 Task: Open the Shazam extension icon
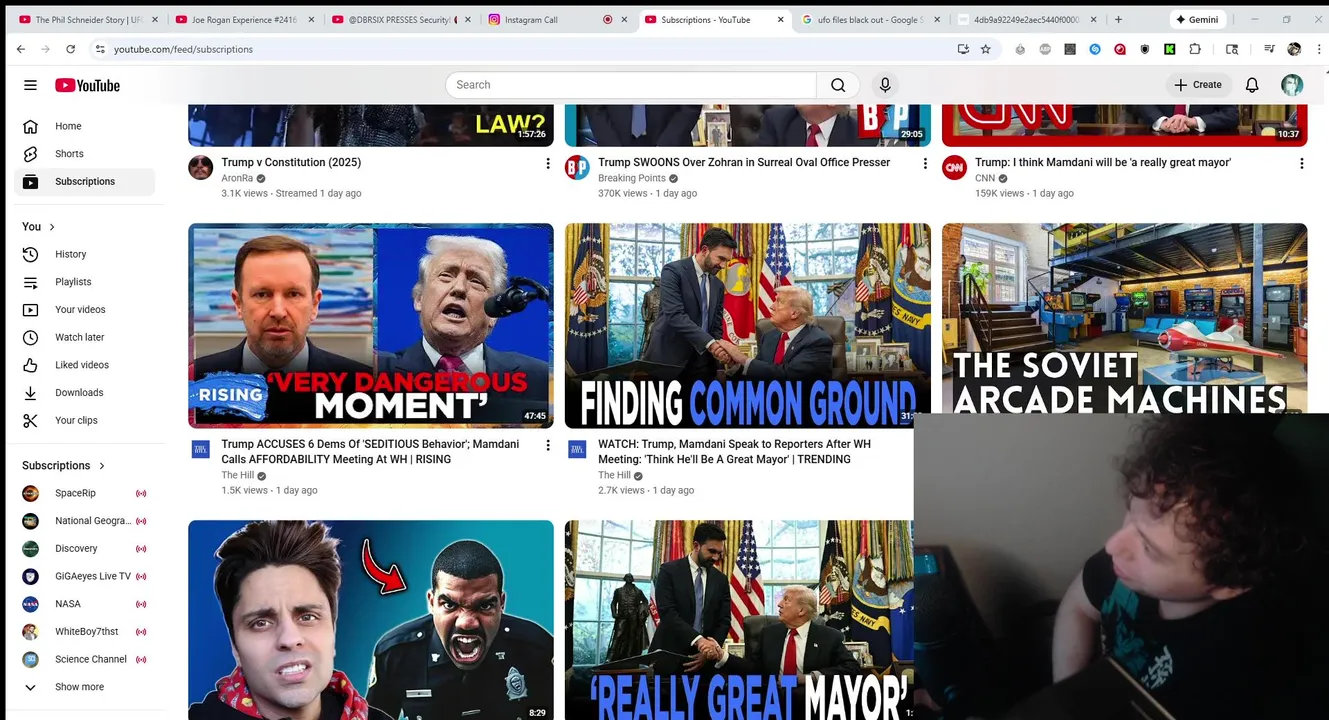[1095, 49]
